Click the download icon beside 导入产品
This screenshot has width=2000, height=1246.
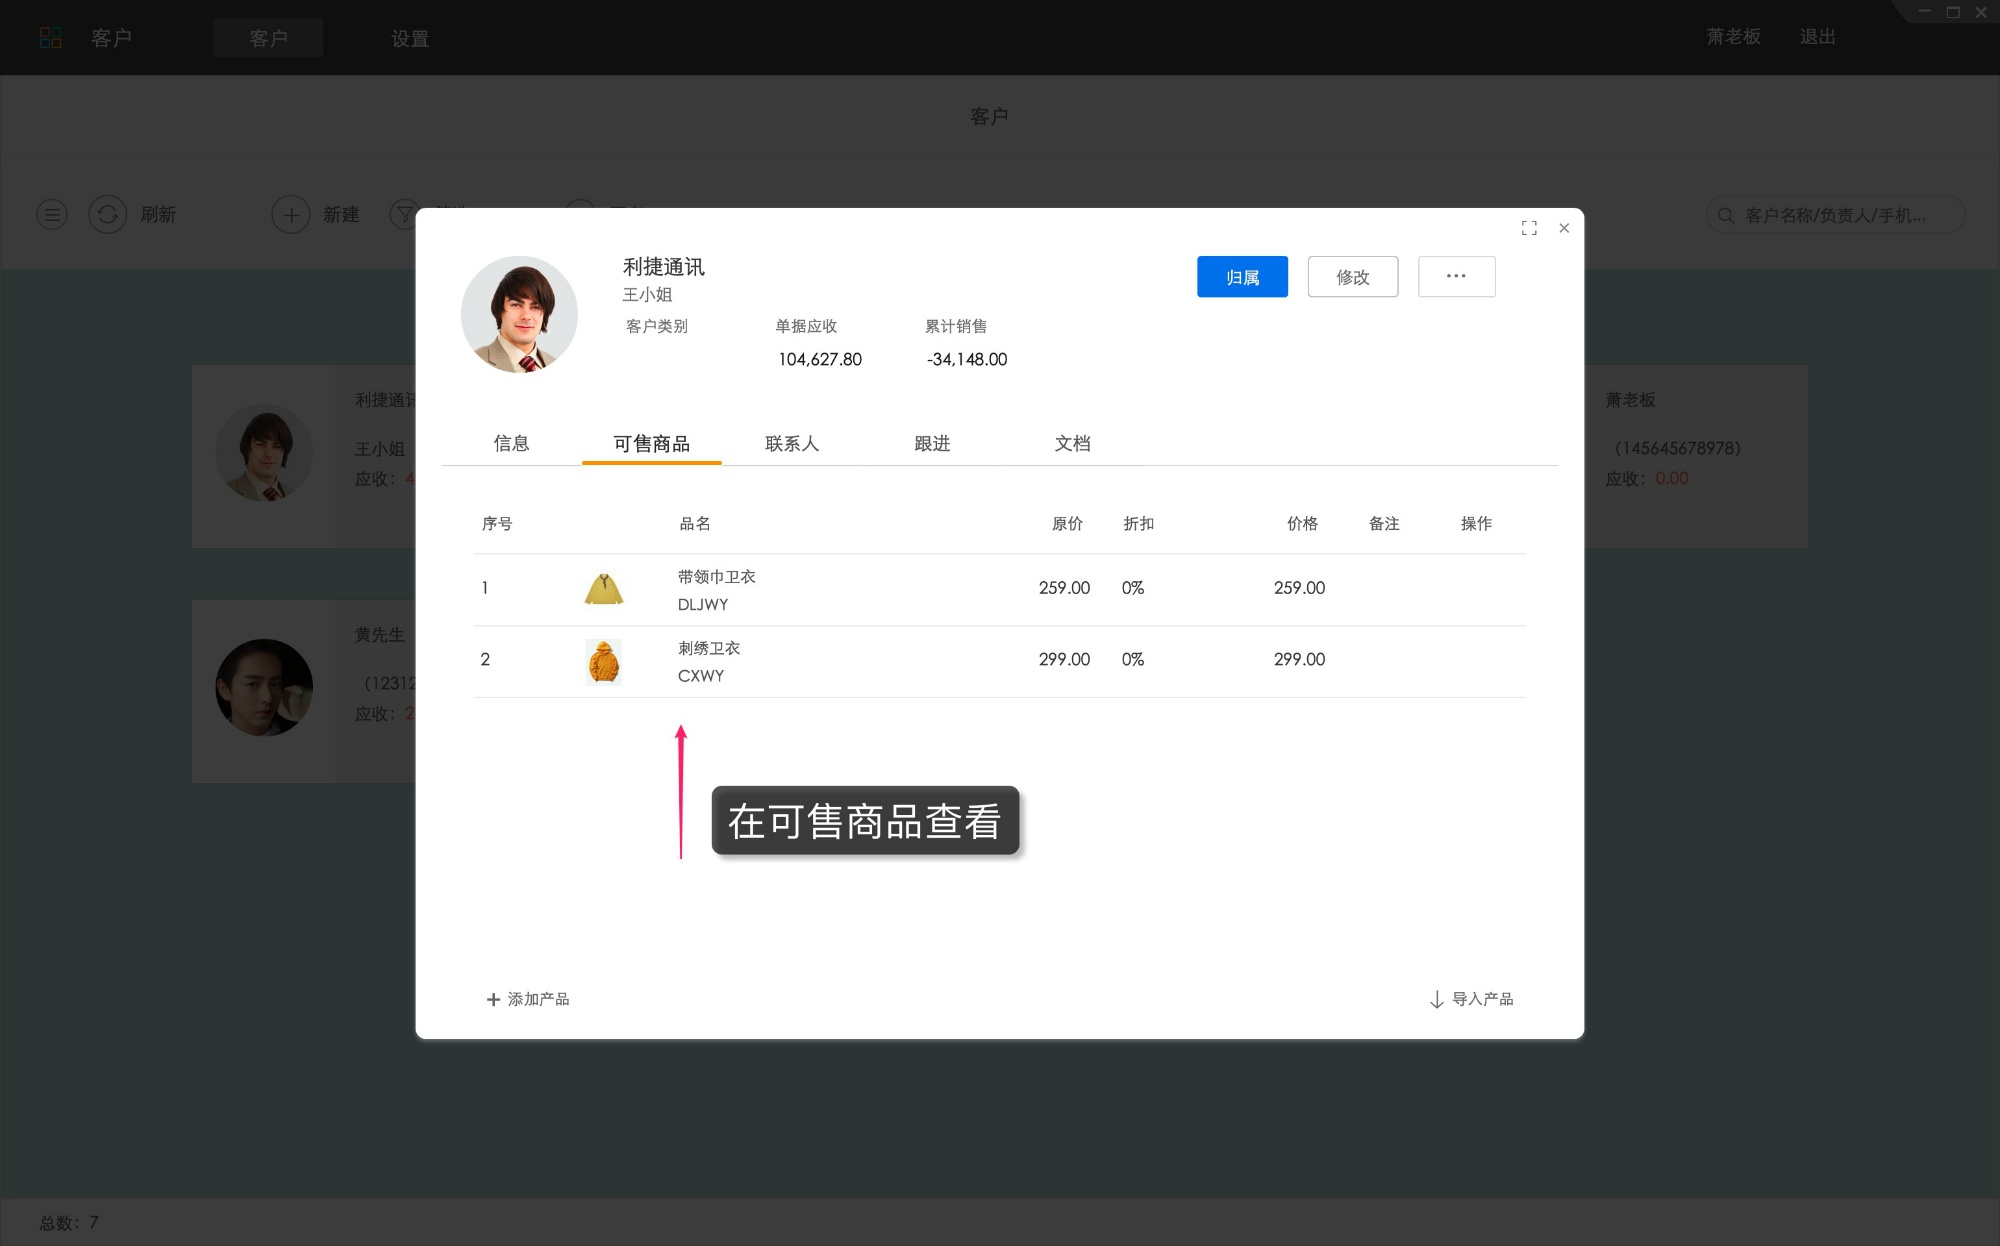(x=1437, y=998)
